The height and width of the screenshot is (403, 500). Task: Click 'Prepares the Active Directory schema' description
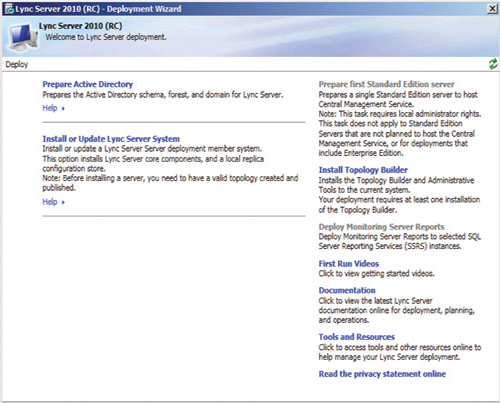(x=163, y=95)
